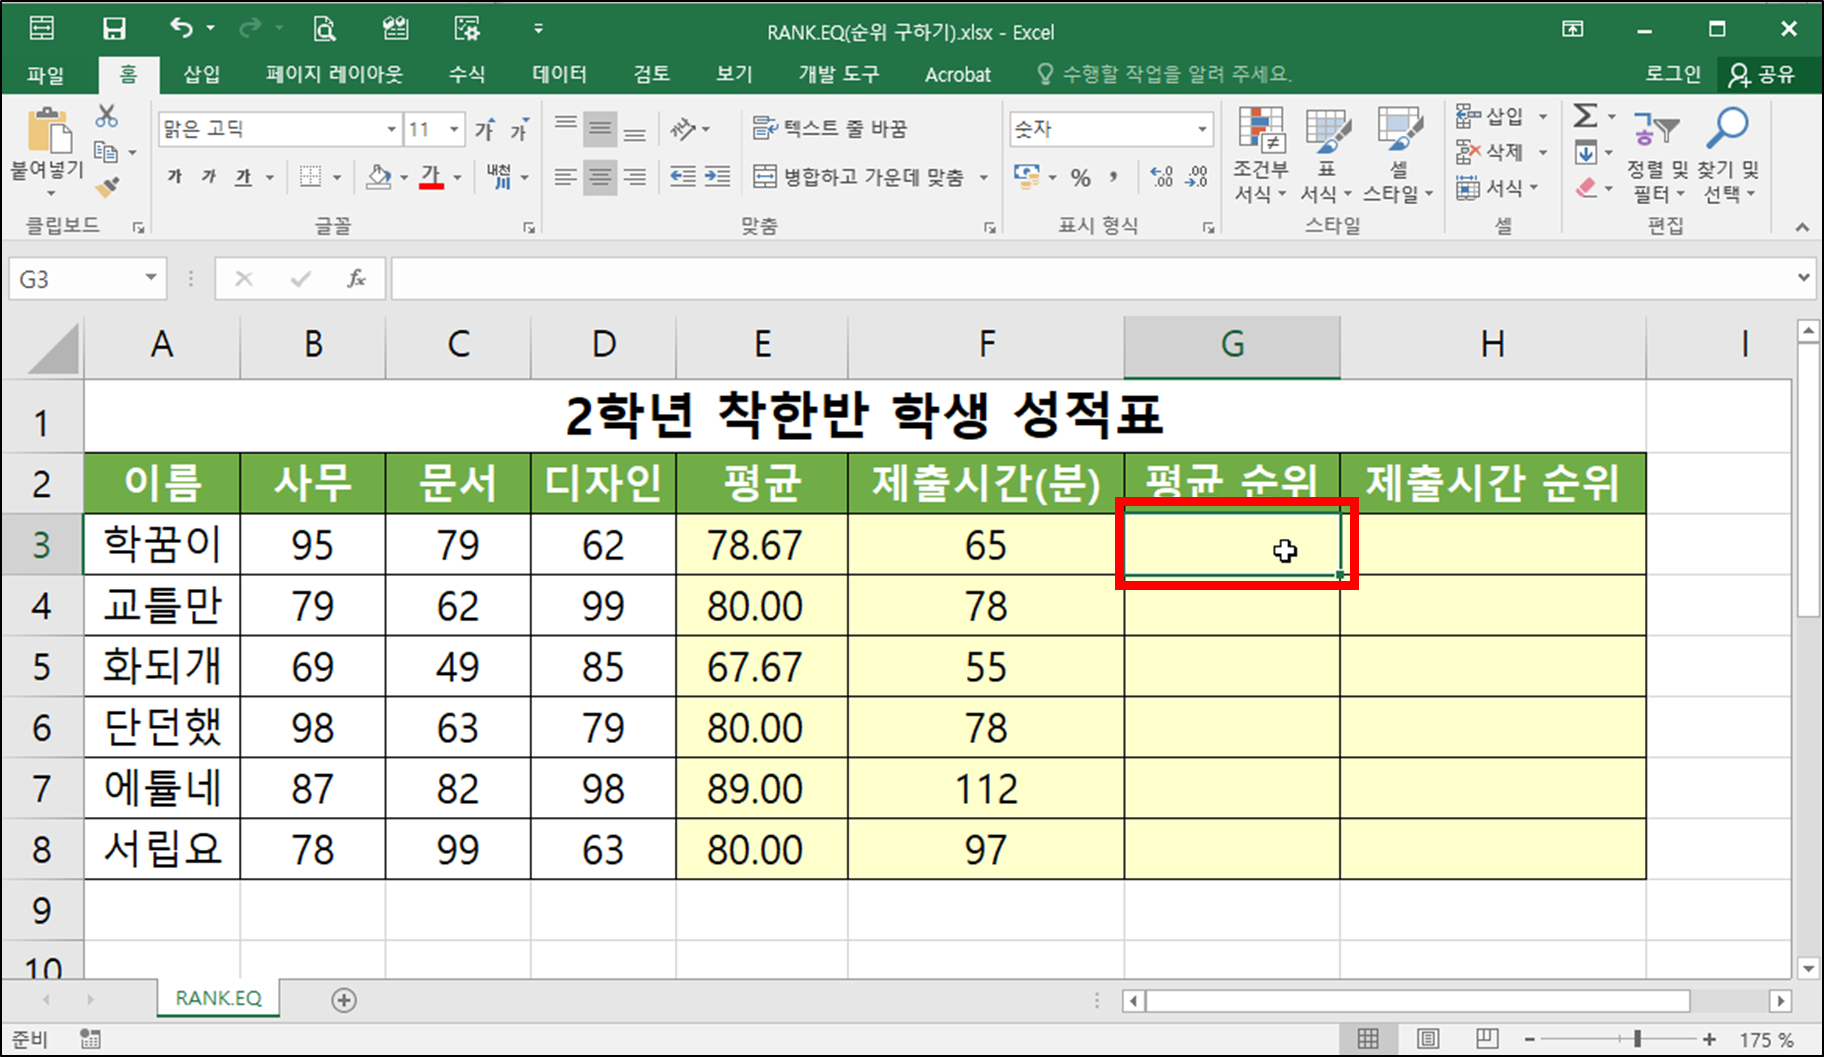
Task: Switch to the 삽입 tab
Action: click(x=201, y=74)
